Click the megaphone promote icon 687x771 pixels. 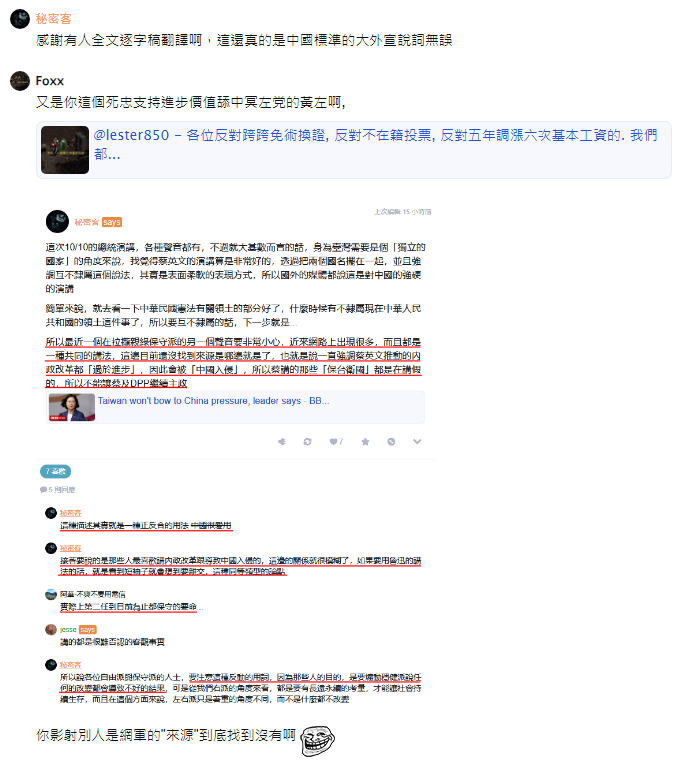click(x=282, y=442)
